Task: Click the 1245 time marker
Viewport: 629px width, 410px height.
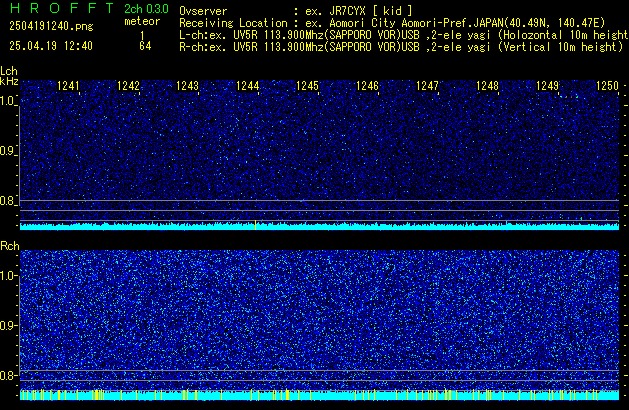Action: coord(307,86)
